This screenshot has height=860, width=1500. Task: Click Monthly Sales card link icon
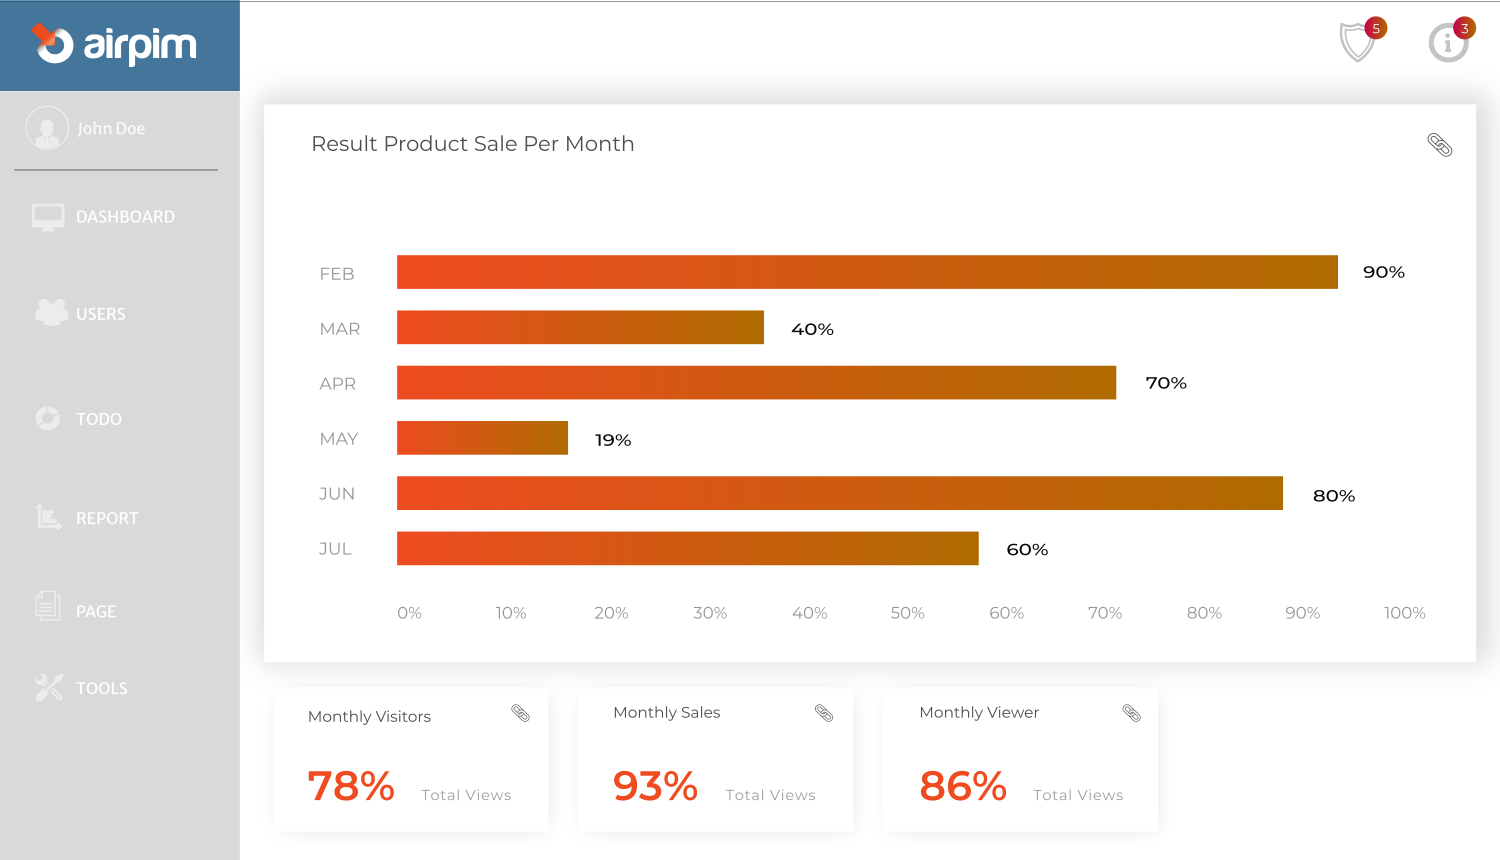coord(824,713)
